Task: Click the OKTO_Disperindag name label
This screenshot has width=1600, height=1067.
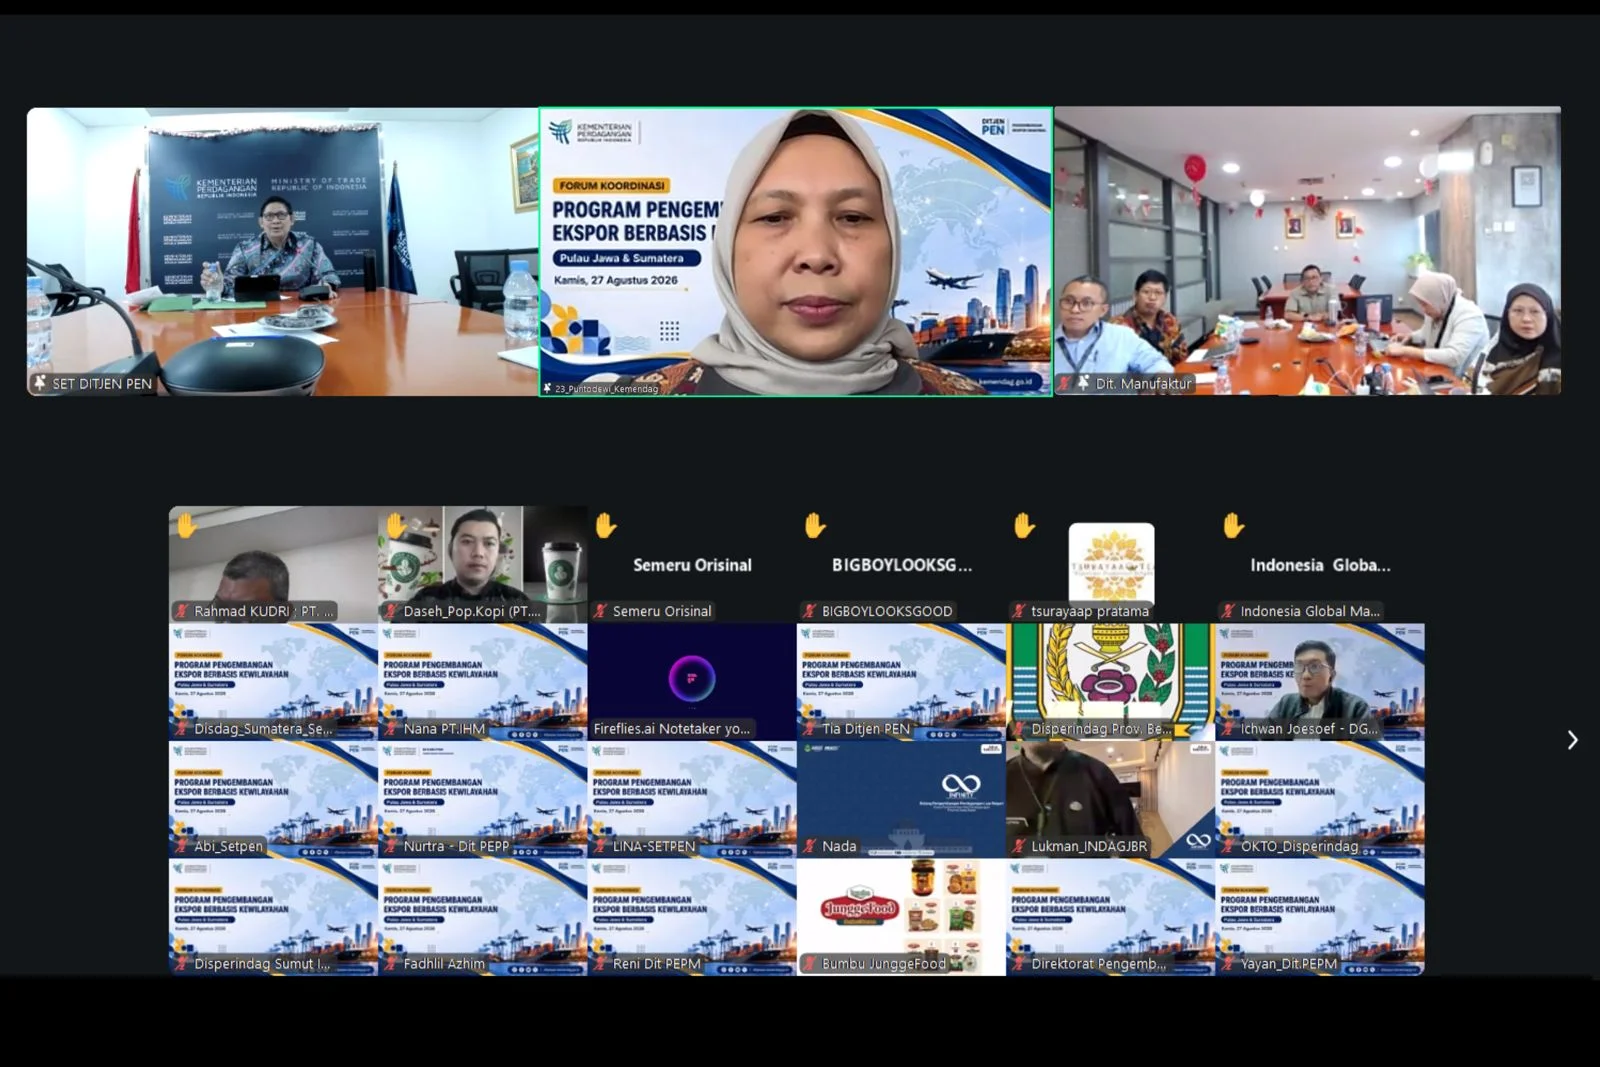Action: 1299,846
